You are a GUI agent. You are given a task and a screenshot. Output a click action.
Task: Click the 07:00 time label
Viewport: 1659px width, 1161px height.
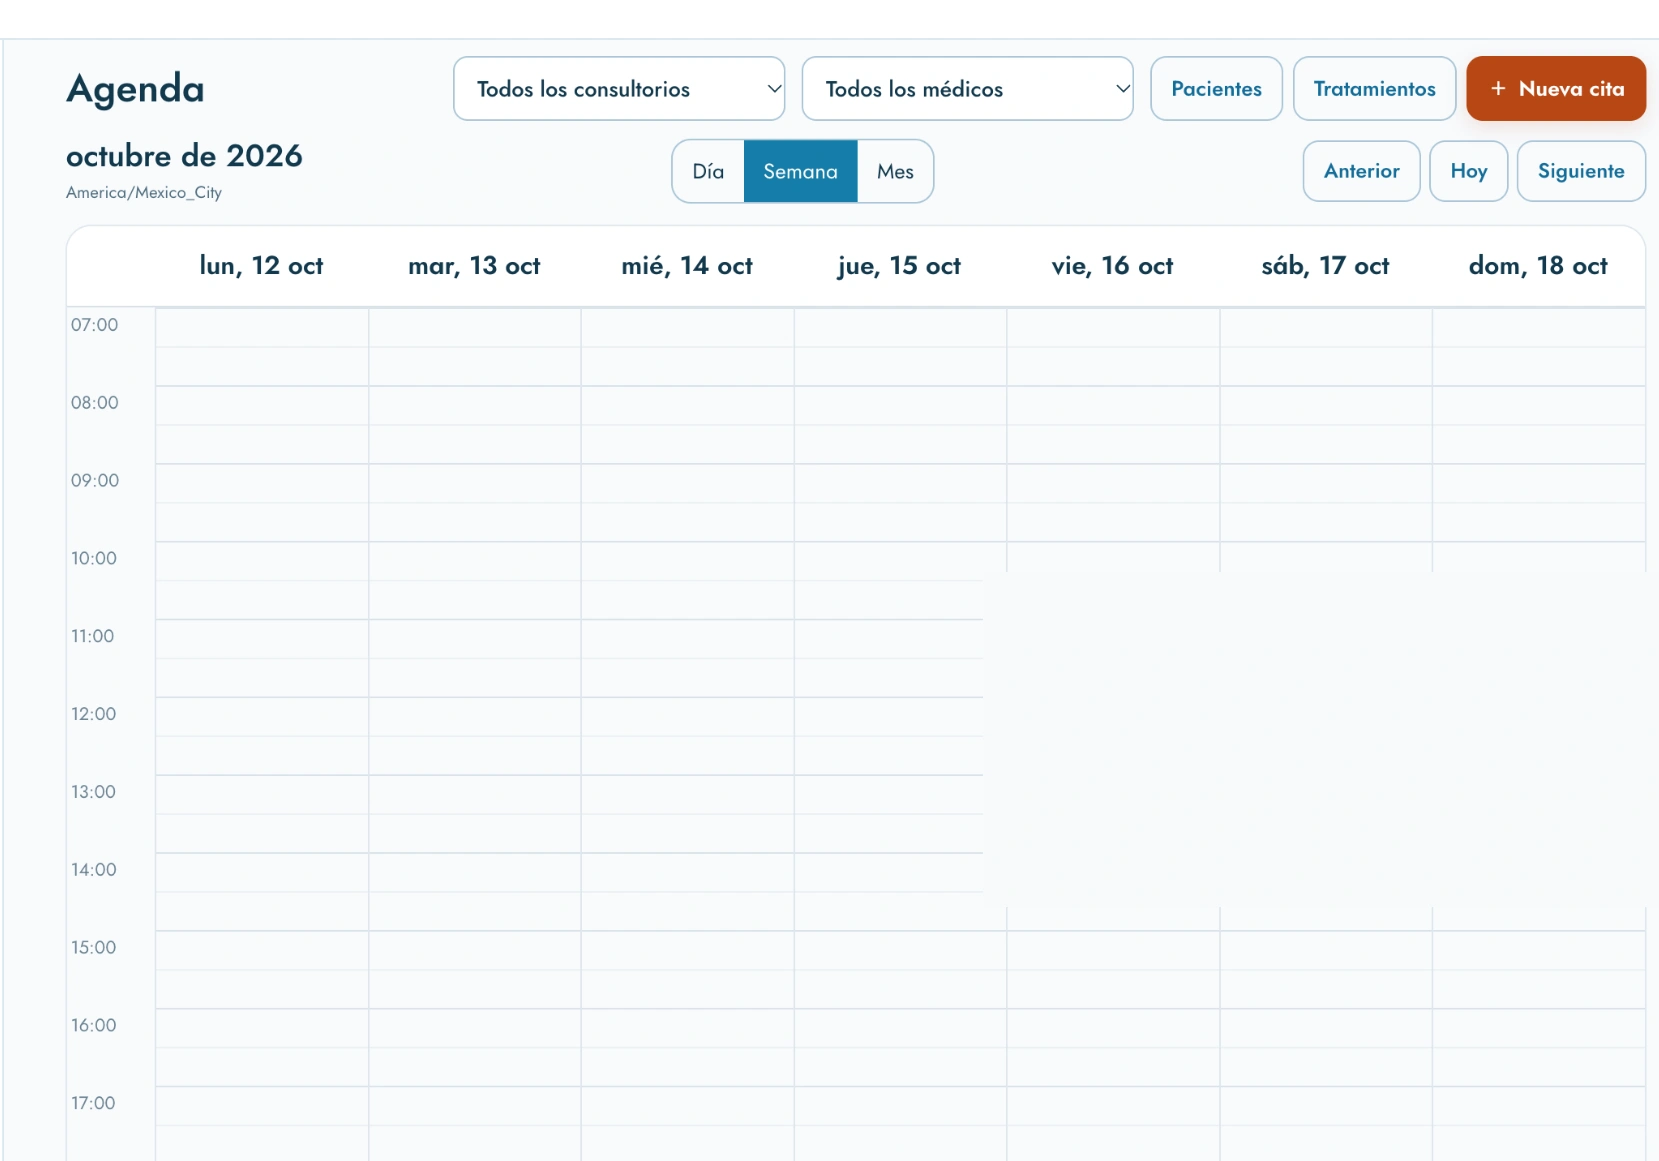pyautogui.click(x=94, y=325)
